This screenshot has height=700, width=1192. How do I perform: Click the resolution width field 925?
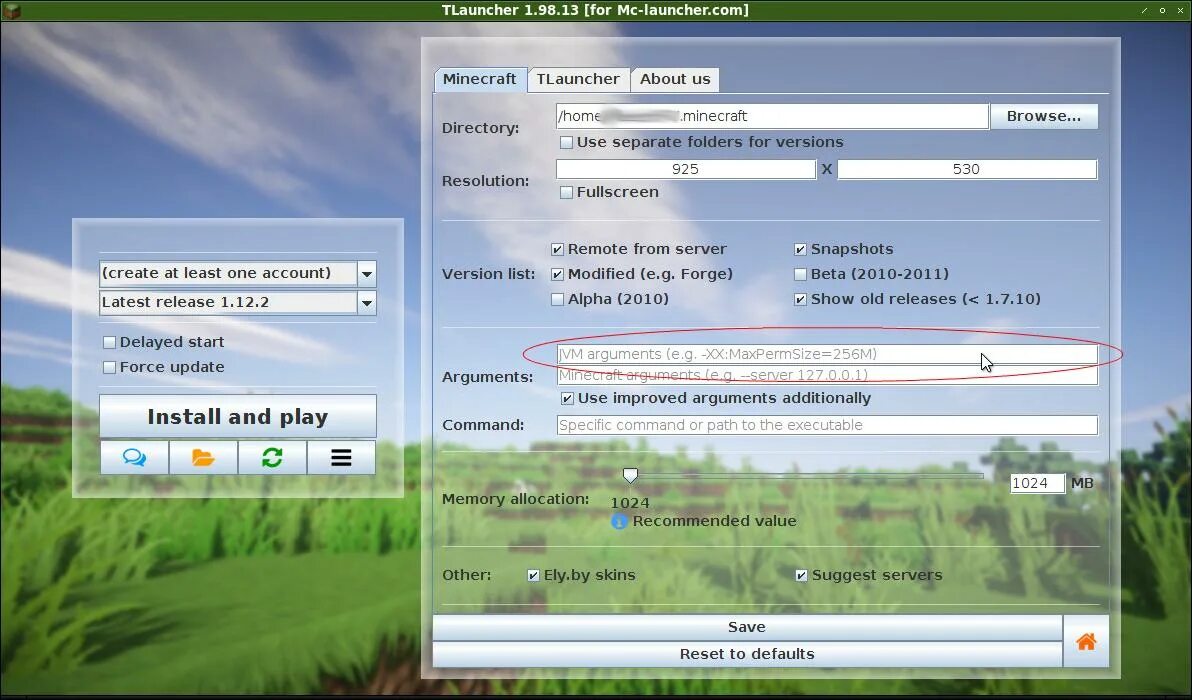(x=686, y=169)
